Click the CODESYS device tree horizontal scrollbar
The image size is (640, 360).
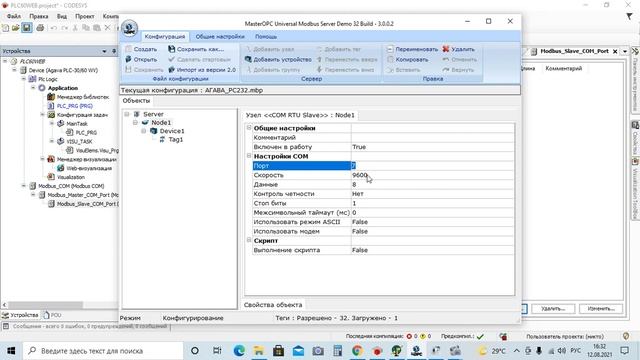pyautogui.click(x=46, y=305)
